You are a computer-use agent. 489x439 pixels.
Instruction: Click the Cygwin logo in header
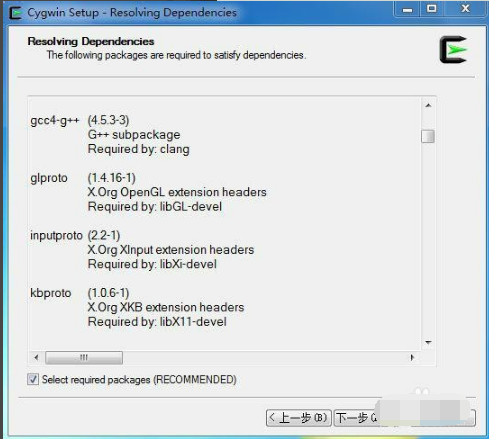453,50
